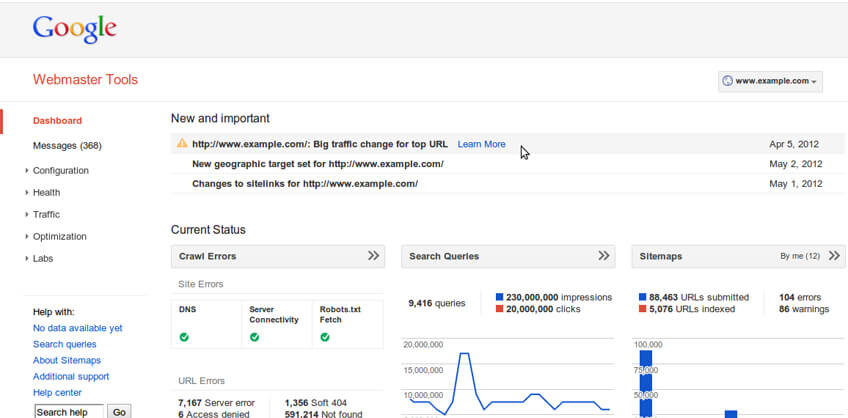This screenshot has height=418, width=848.
Task: Select Dashboard in the sidebar
Action: pyautogui.click(x=57, y=121)
